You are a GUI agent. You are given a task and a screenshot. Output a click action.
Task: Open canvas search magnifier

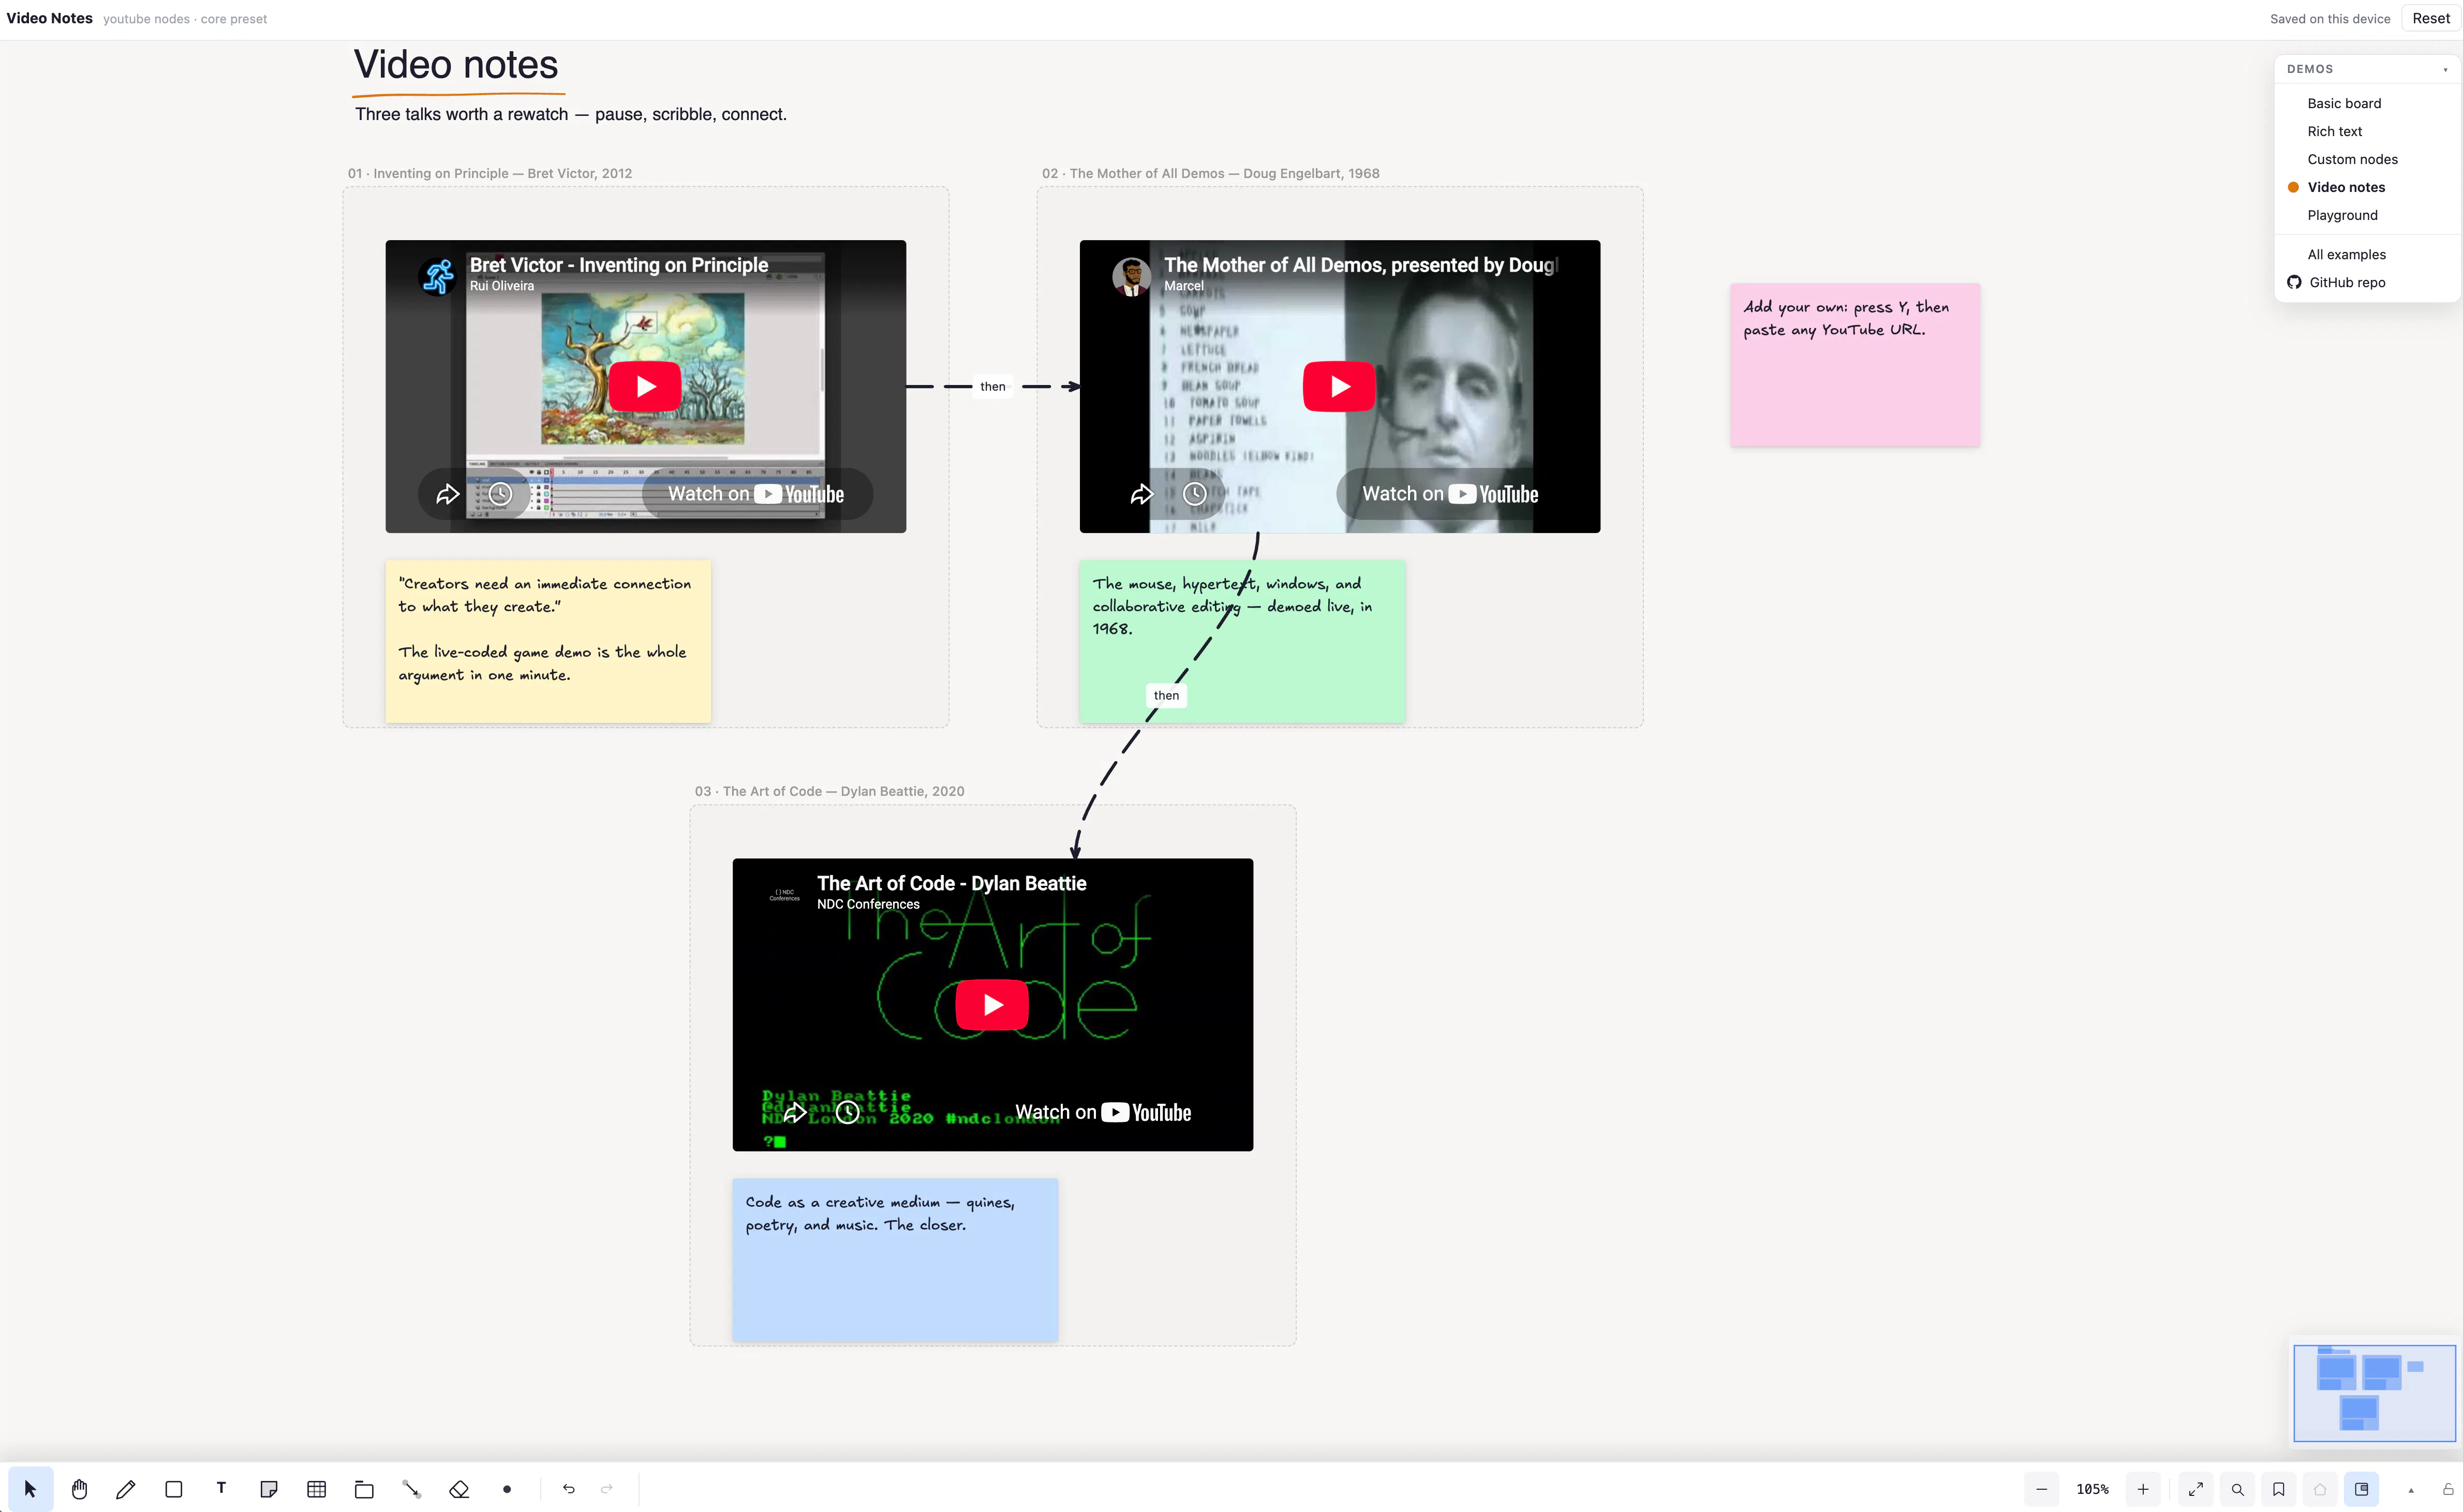[x=2238, y=1489]
